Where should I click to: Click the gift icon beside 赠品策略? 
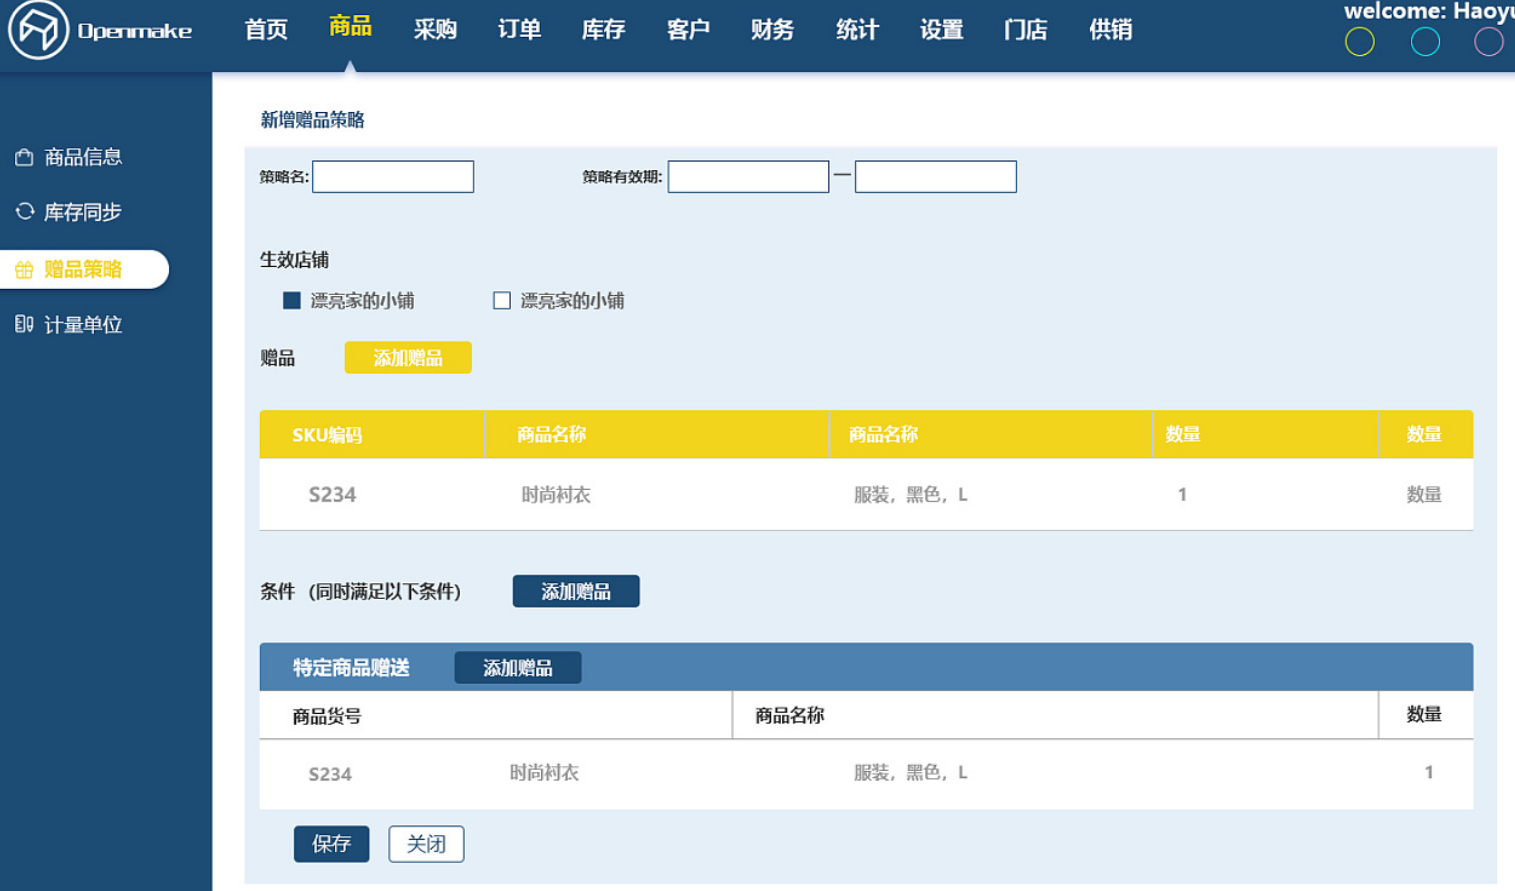coord(24,269)
